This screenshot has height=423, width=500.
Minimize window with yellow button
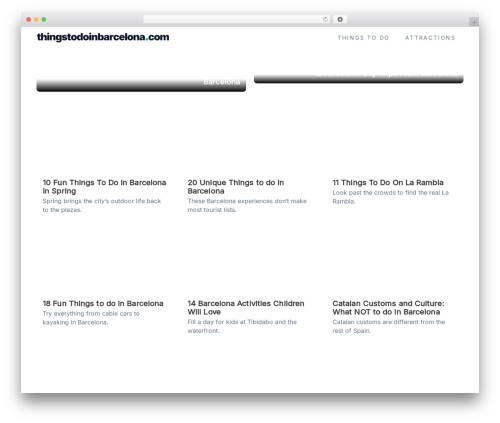(x=36, y=19)
